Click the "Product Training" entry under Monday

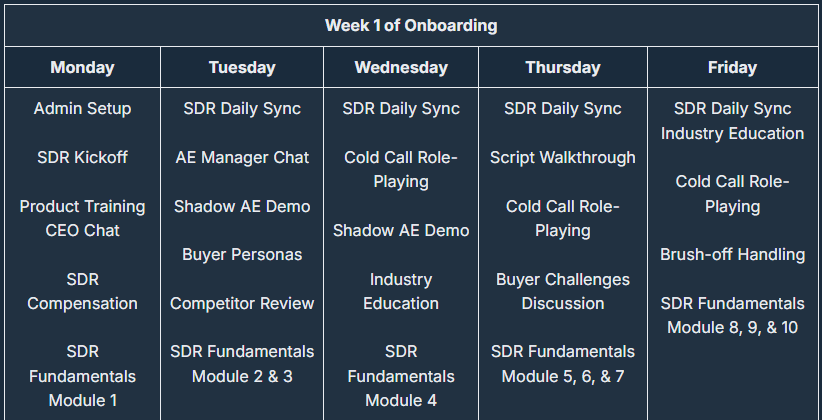(82, 206)
